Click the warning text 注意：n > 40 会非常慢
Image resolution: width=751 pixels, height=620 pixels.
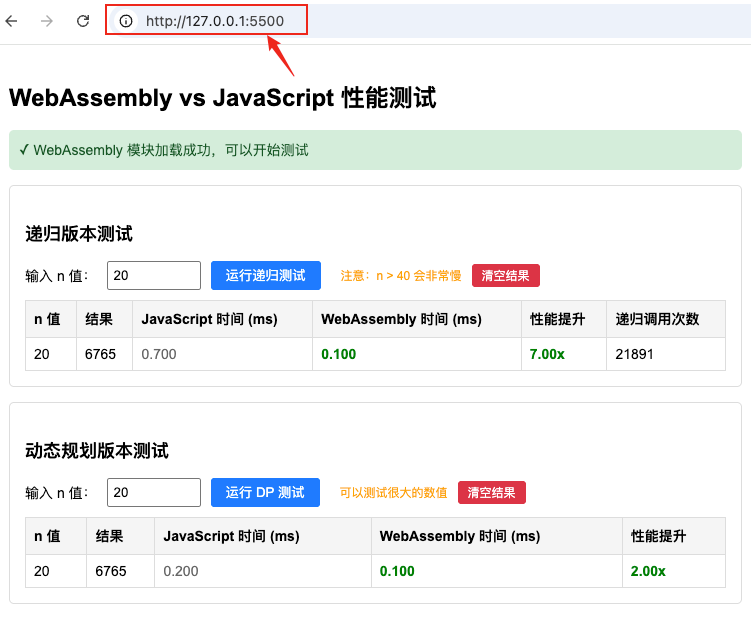tap(401, 276)
